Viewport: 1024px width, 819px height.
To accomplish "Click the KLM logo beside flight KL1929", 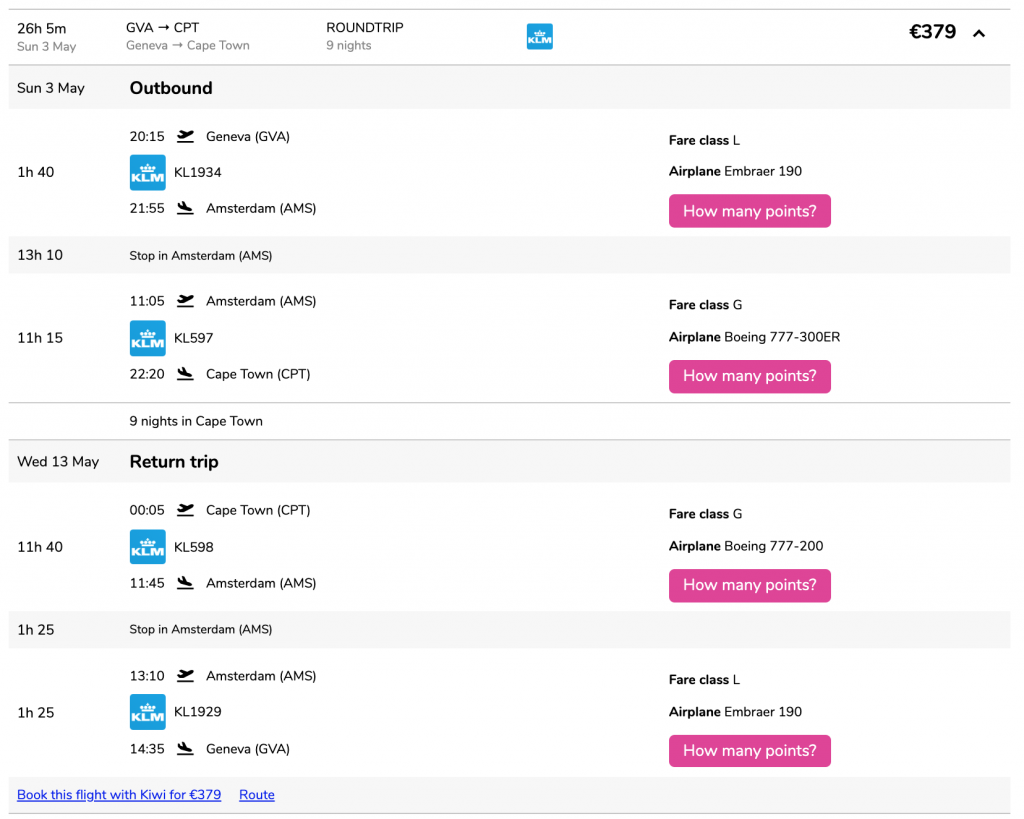I will pyautogui.click(x=148, y=712).
